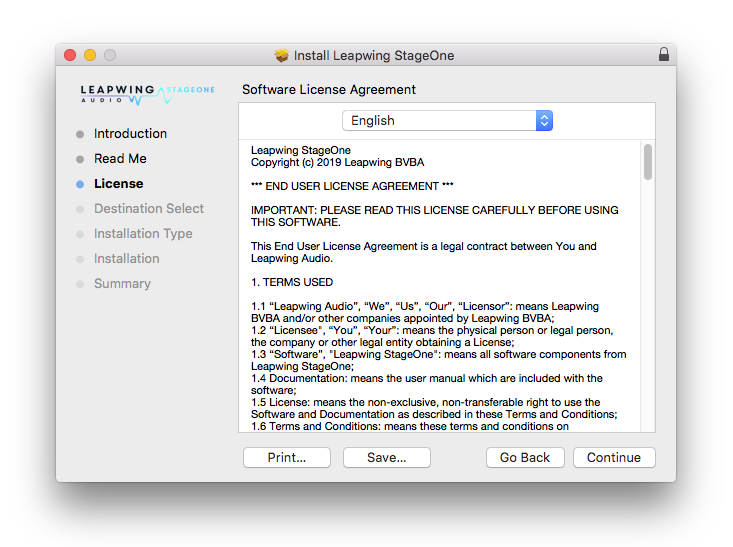
Task: Click the gray bullet next to Read Me
Action: click(x=80, y=159)
